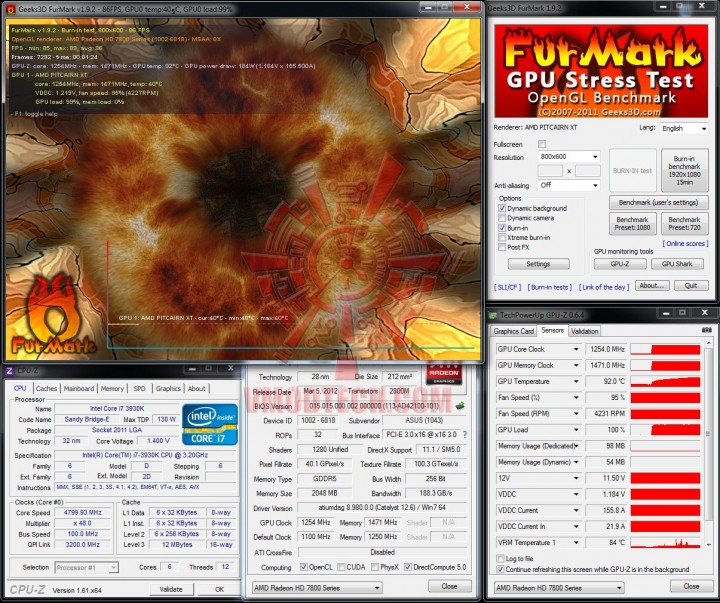Enable Xtreme burn-in checkbox

click(x=502, y=237)
